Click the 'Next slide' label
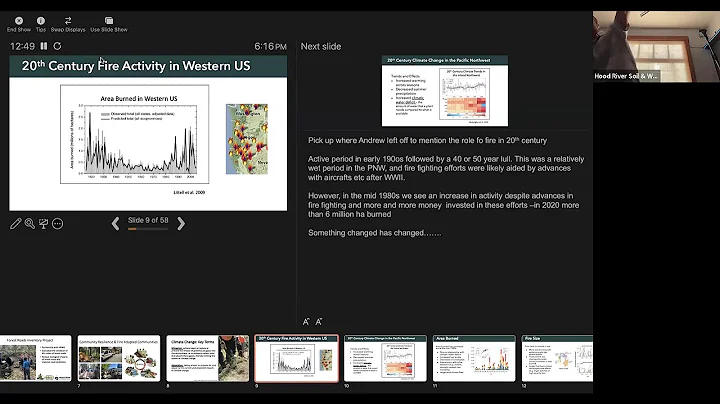This screenshot has width=720, height=404. coord(321,46)
